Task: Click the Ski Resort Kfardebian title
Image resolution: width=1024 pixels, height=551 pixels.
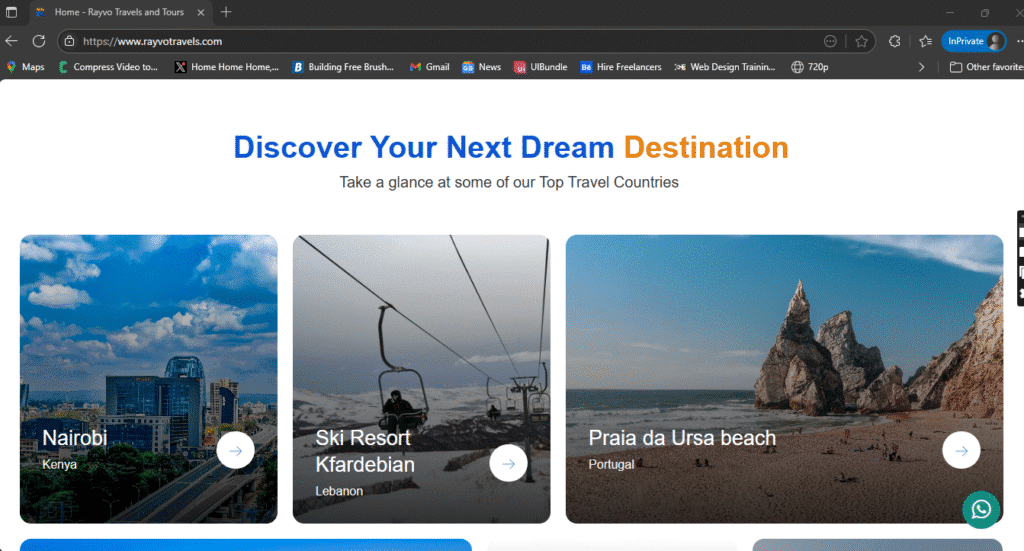Action: [x=365, y=451]
